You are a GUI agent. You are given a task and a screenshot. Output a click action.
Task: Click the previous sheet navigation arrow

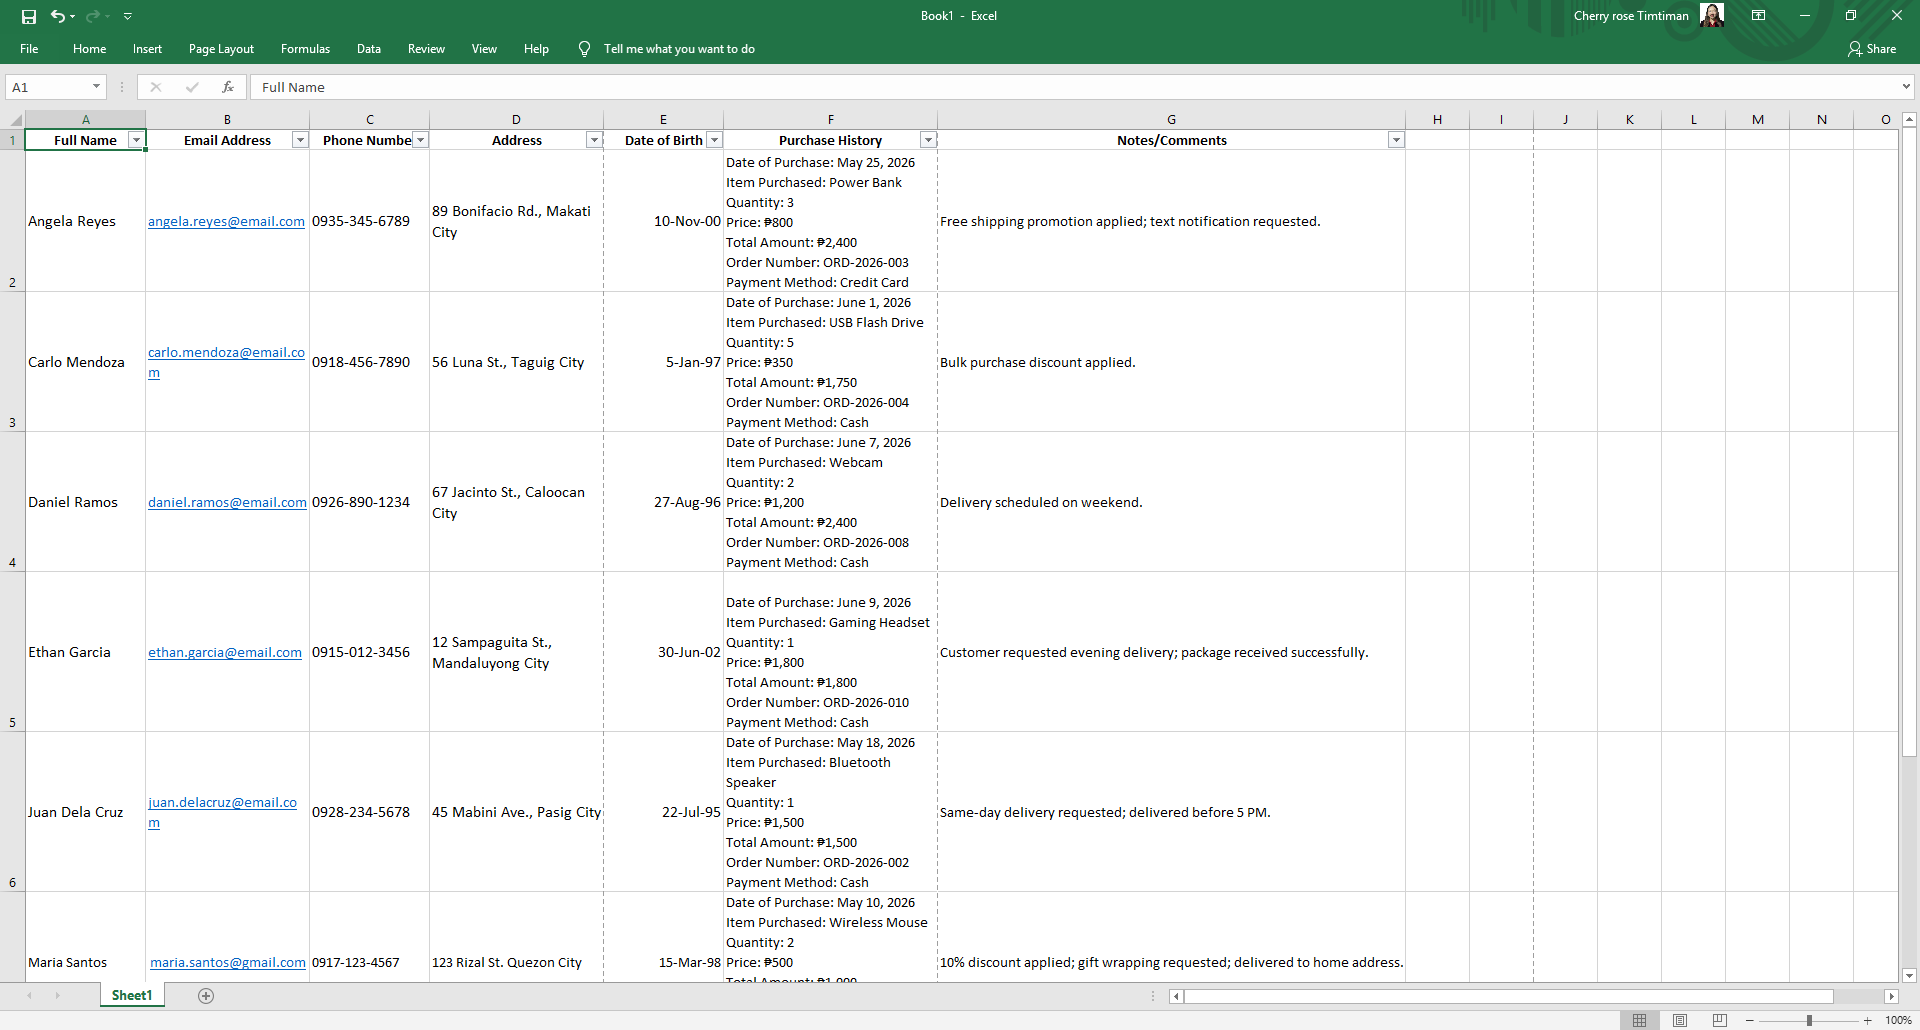click(x=30, y=996)
